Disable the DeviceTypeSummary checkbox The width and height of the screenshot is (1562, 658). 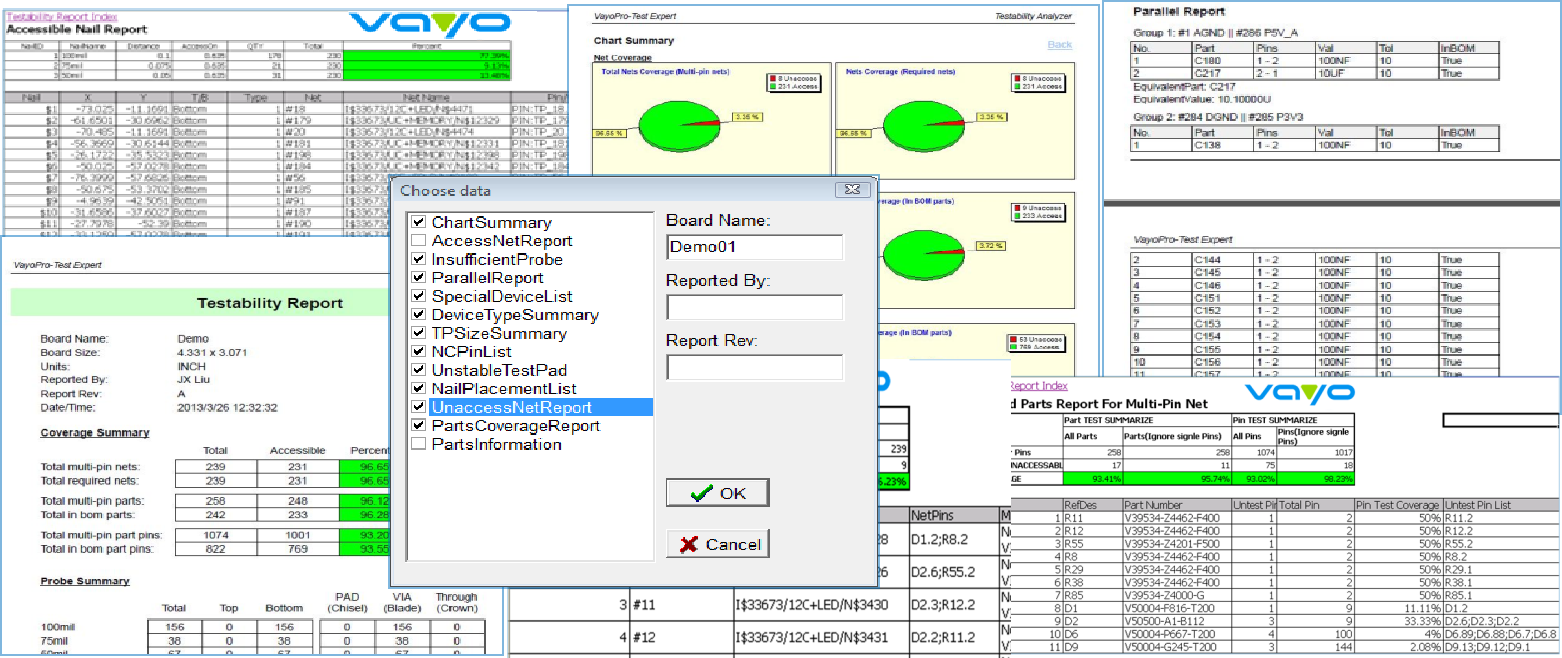point(419,315)
